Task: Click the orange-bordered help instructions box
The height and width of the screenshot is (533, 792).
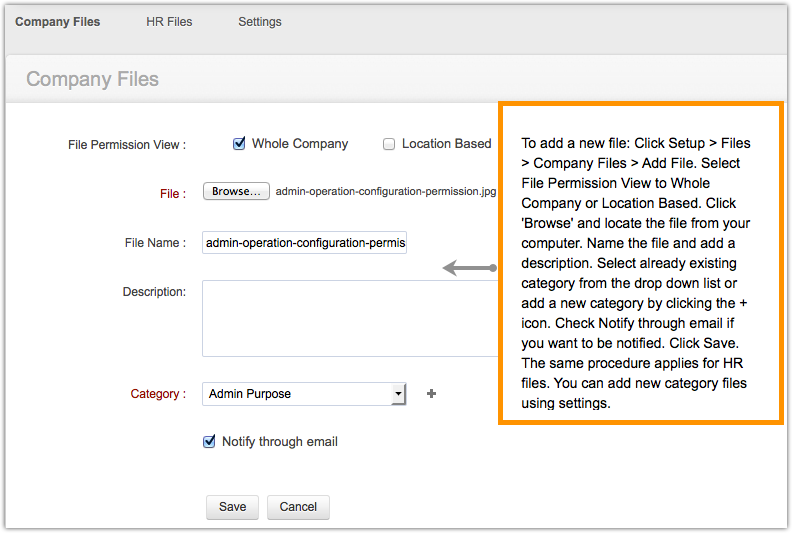Action: tap(640, 263)
